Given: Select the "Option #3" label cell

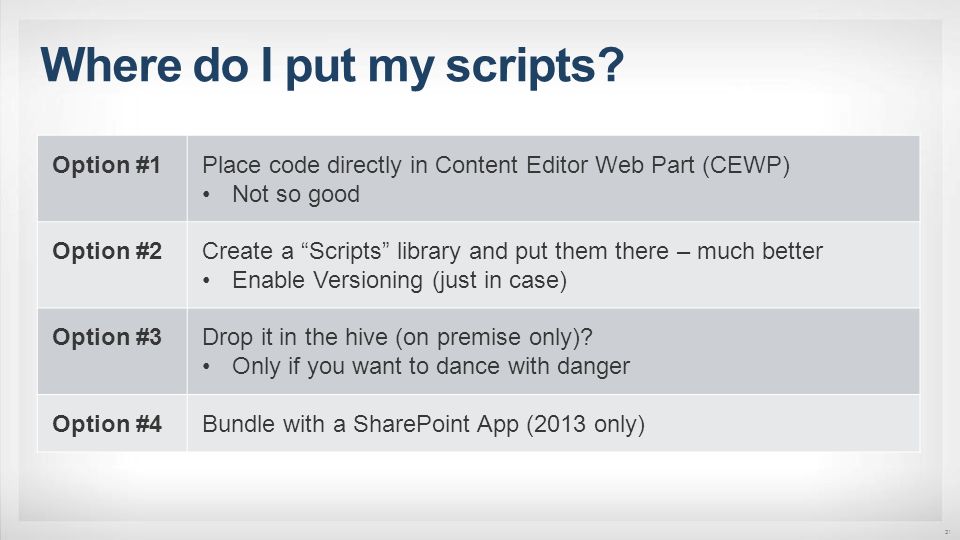Looking at the screenshot, I should pos(113,351).
